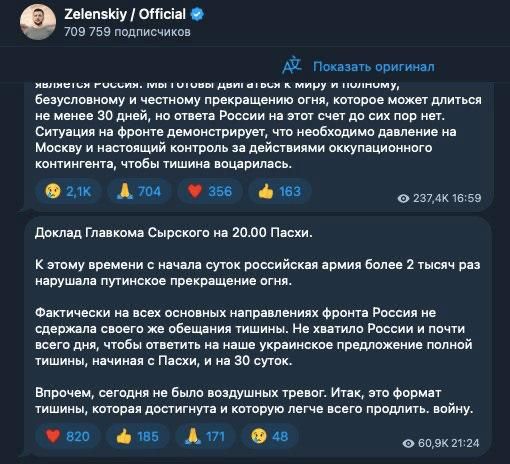Click the 16:59 message timestamp
The width and height of the screenshot is (510, 464).
pyautogui.click(x=467, y=198)
